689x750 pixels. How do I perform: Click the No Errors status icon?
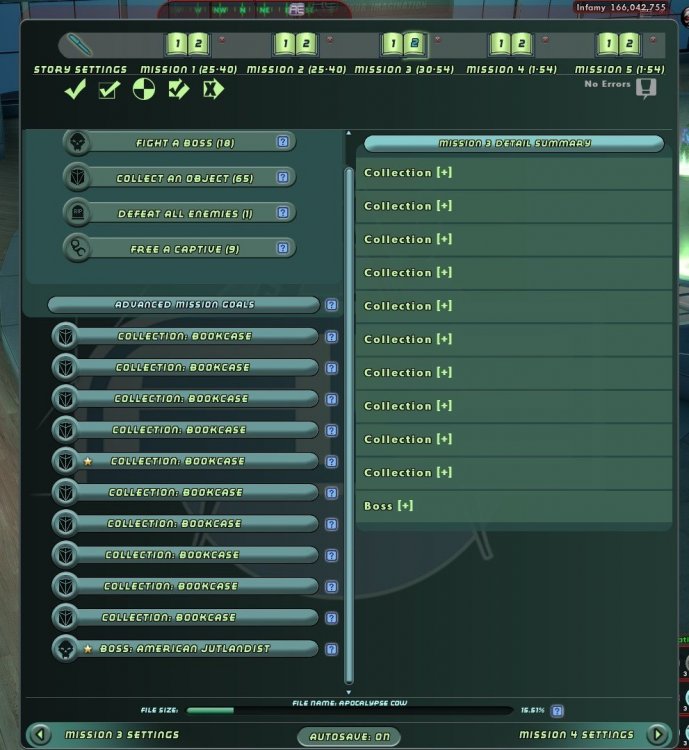tap(646, 89)
